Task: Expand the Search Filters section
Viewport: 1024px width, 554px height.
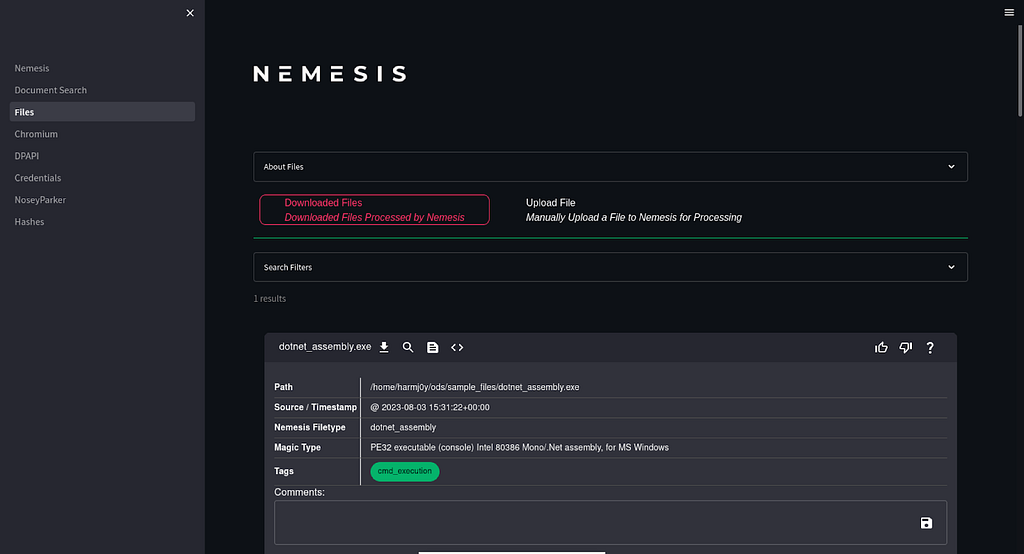Action: (610, 267)
